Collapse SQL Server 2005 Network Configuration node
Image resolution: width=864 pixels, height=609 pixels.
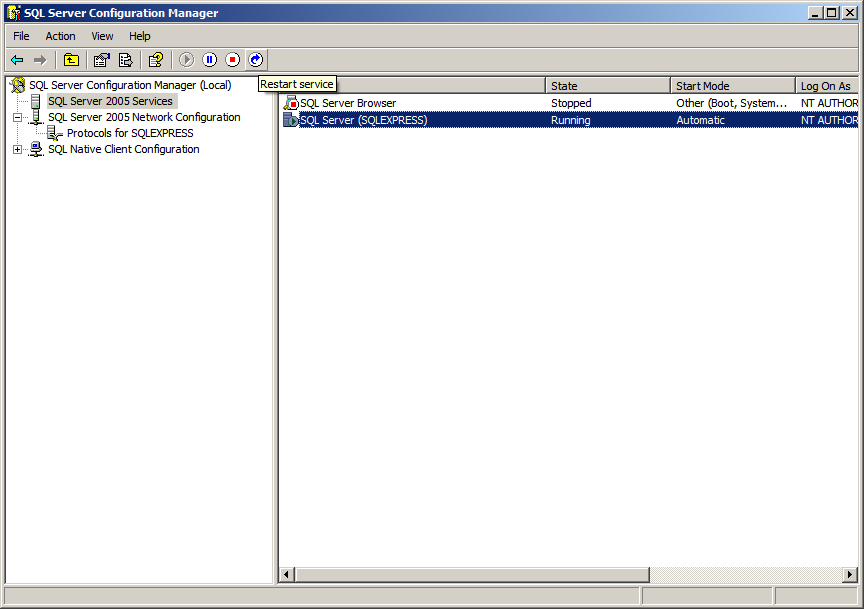click(17, 117)
